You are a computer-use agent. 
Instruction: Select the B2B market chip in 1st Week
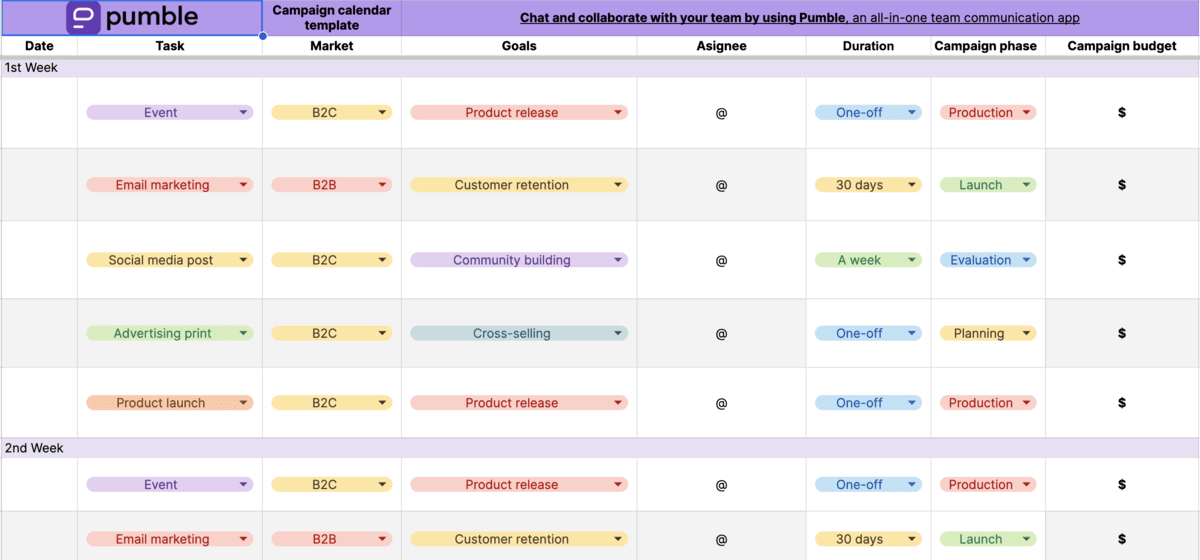click(332, 185)
